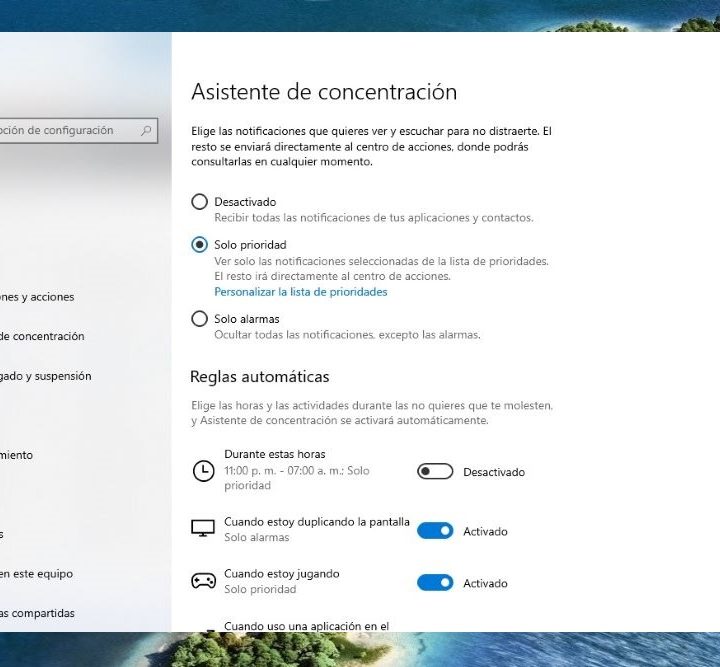720x667 pixels.
Task: Click the monitor icon for duplicating screen
Action: (203, 528)
